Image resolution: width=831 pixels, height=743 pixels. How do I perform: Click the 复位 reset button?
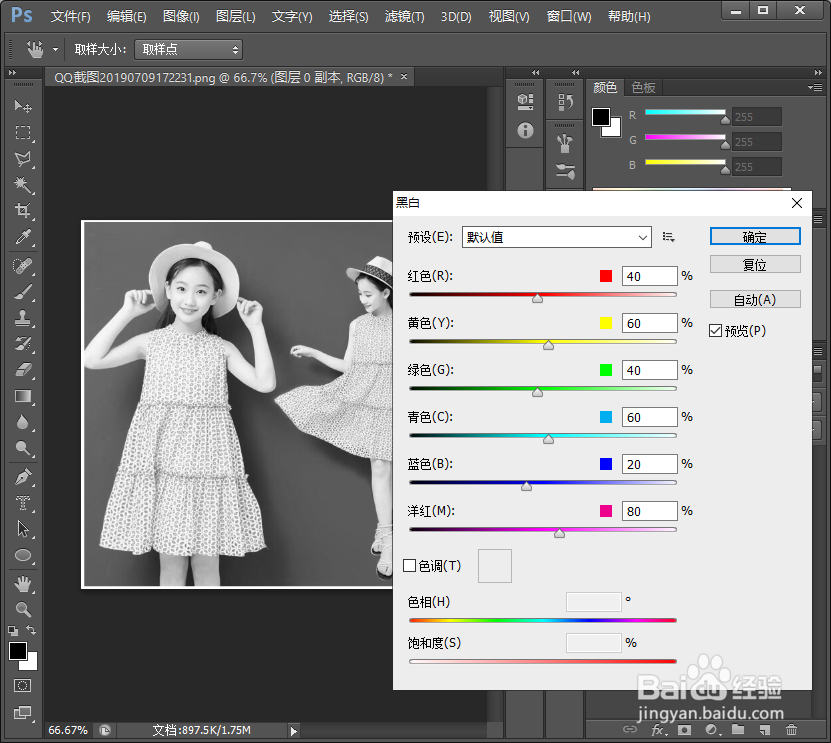pos(755,264)
